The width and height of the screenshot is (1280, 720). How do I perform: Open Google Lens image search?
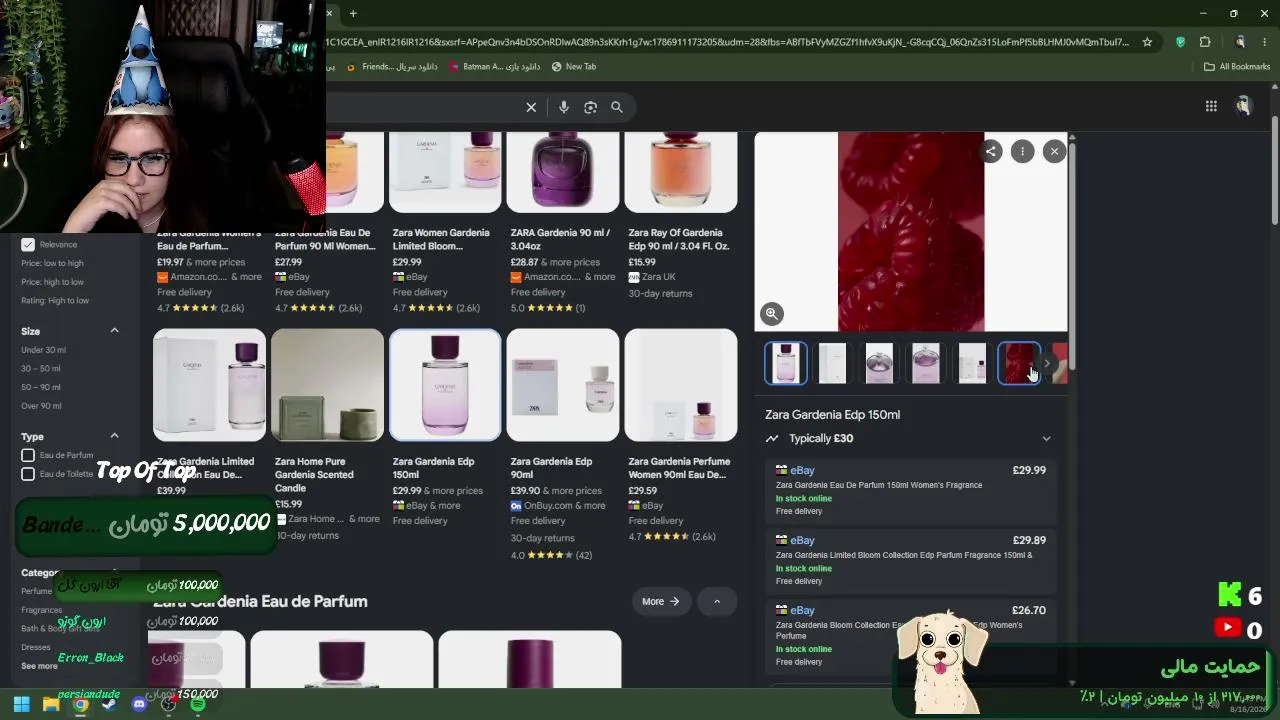pos(590,107)
